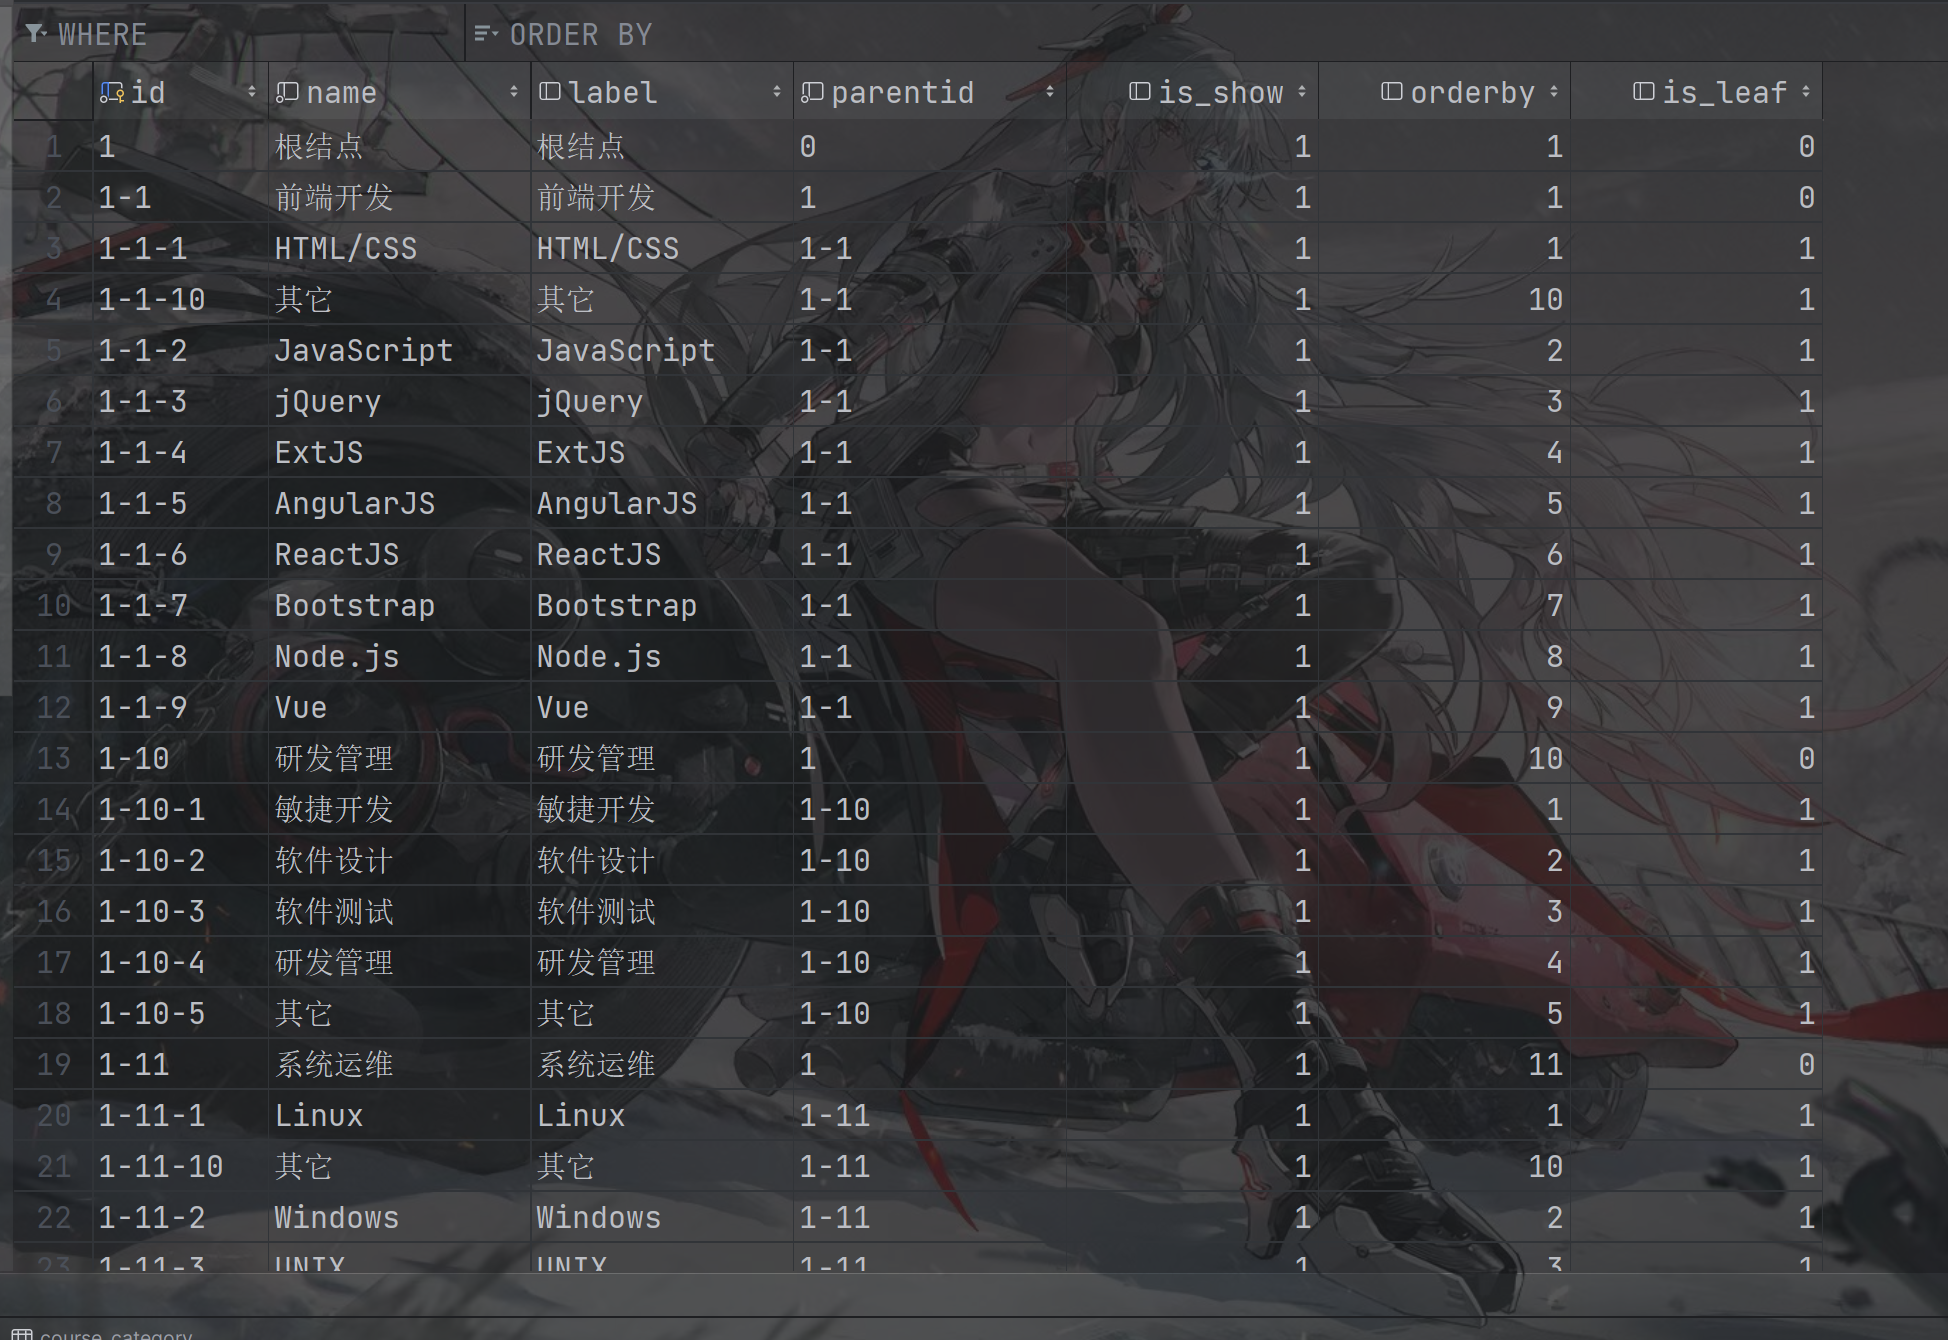The height and width of the screenshot is (1340, 1948).
Task: Click parentid cell '0' of root row
Action: 929,147
